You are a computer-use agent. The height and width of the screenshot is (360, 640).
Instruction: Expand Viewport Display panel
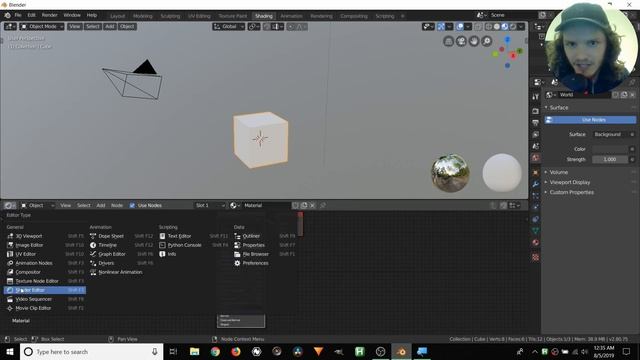(569, 182)
